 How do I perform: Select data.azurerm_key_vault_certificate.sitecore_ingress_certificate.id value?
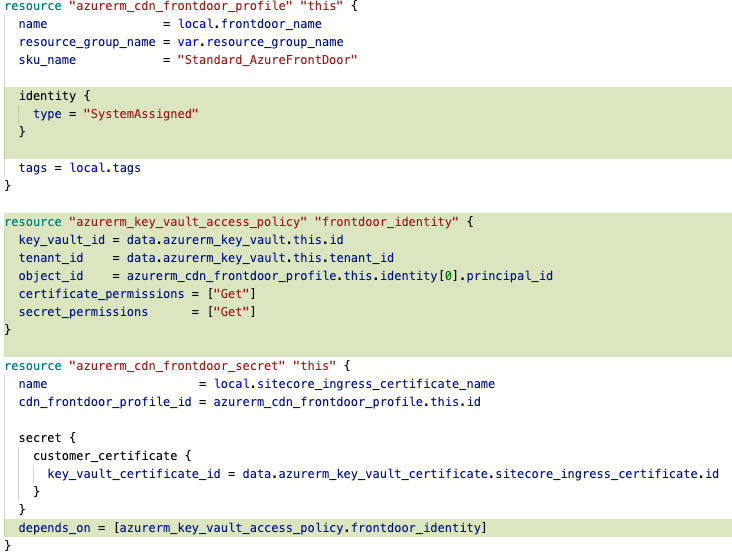[481, 474]
